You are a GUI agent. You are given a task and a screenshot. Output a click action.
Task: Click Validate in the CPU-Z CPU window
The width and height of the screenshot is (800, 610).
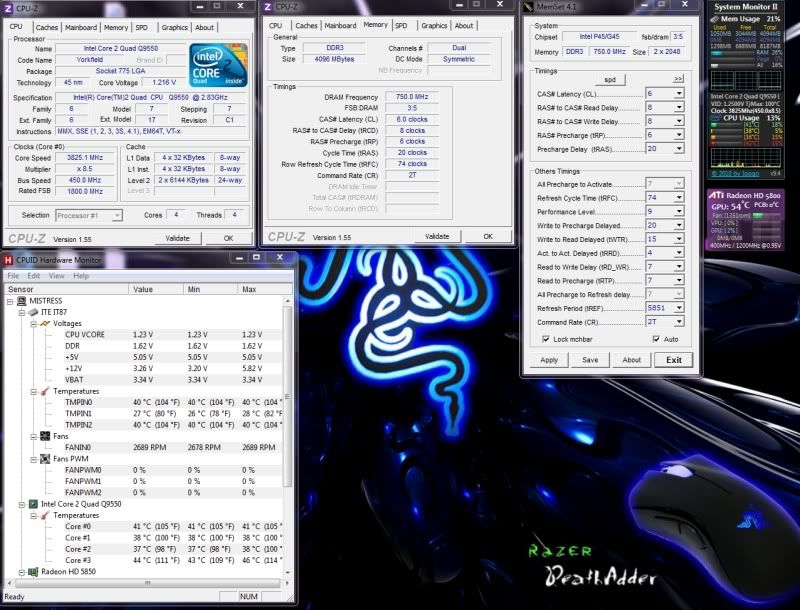tap(178, 238)
